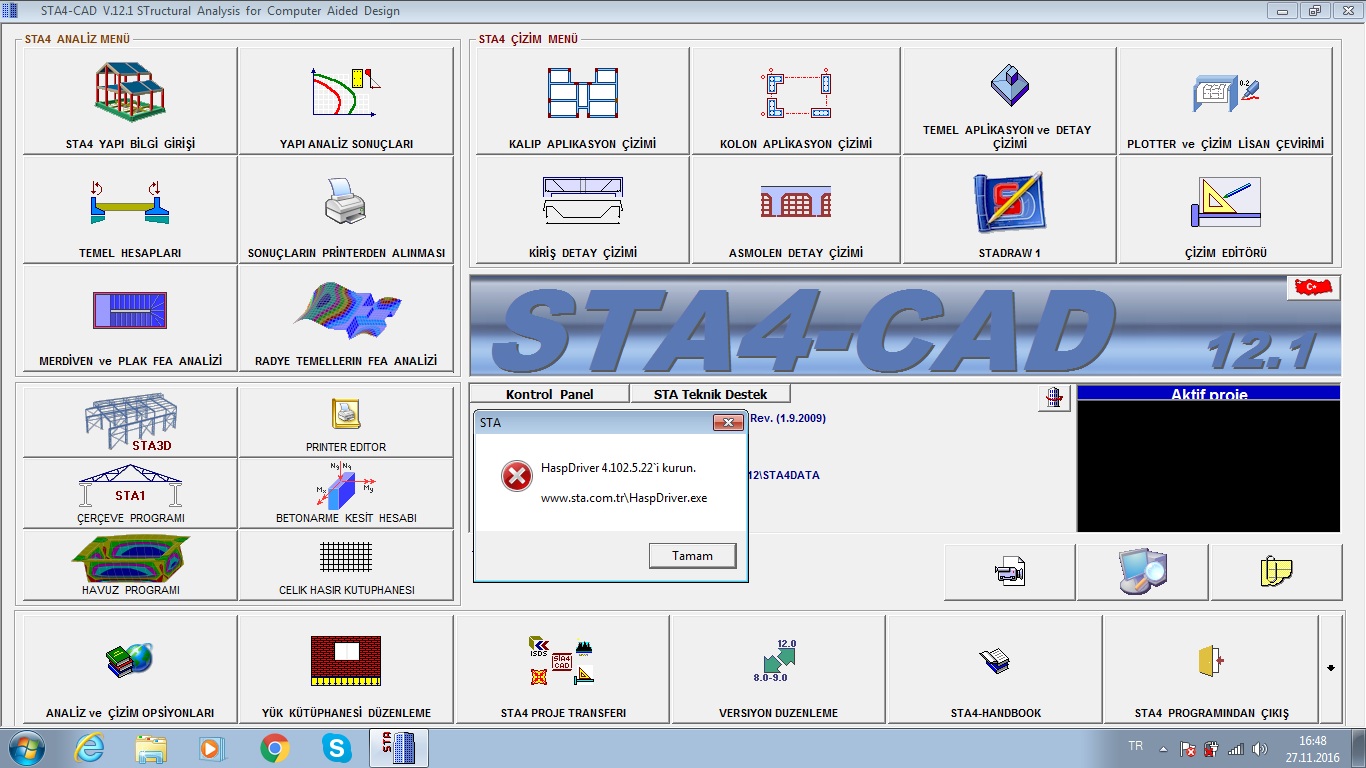Image resolution: width=1366 pixels, height=768 pixels.
Task: Open the STA3D steel structure program
Action: [x=130, y=422]
